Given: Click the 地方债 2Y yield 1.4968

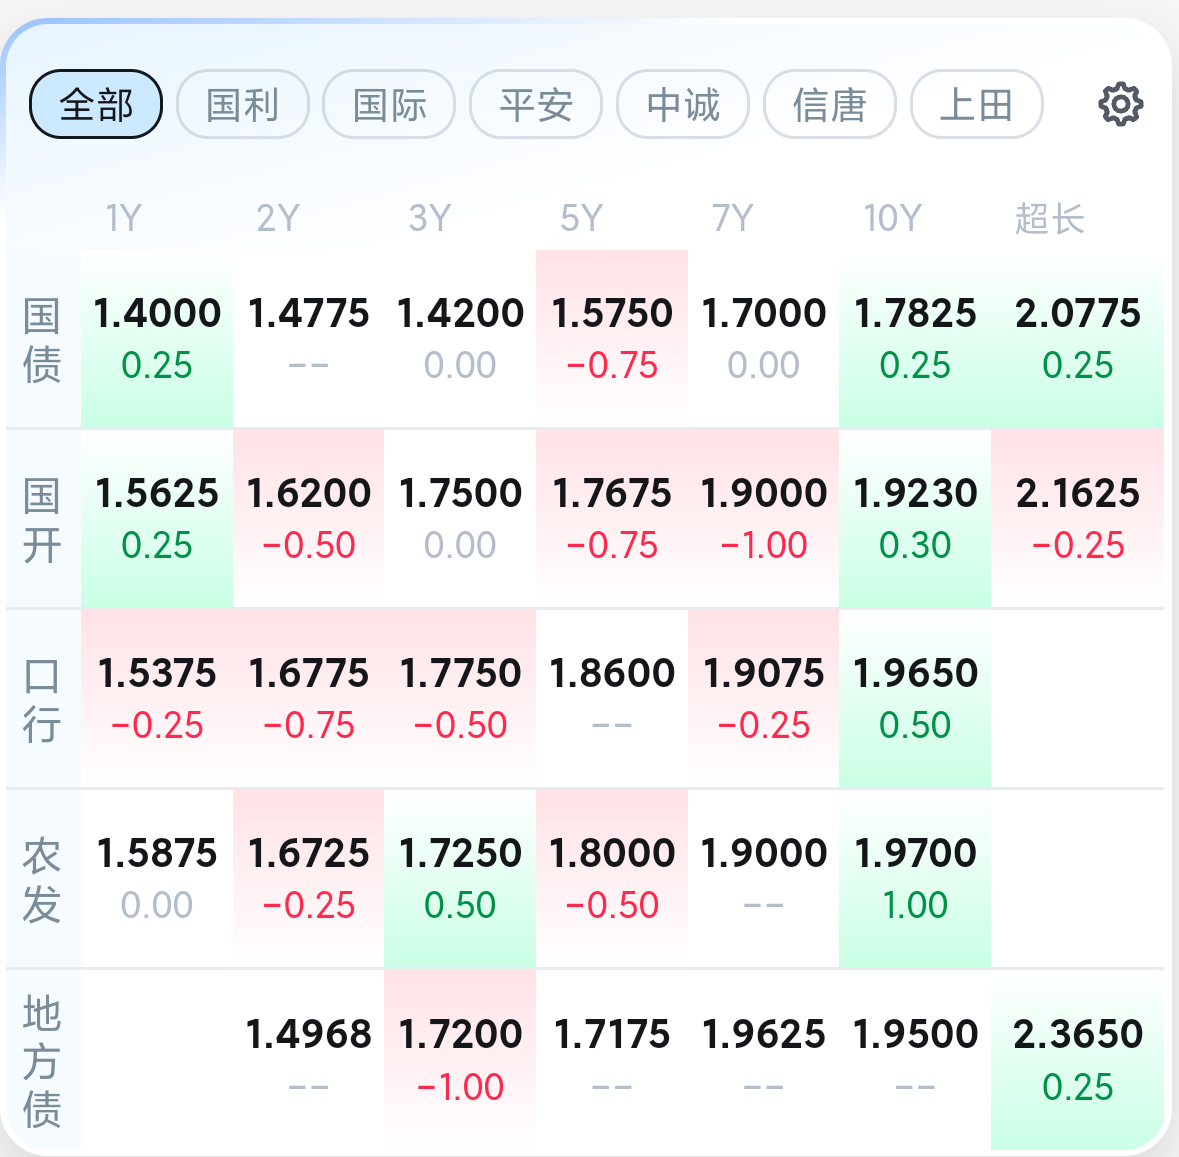Looking at the screenshot, I should coord(308,1059).
